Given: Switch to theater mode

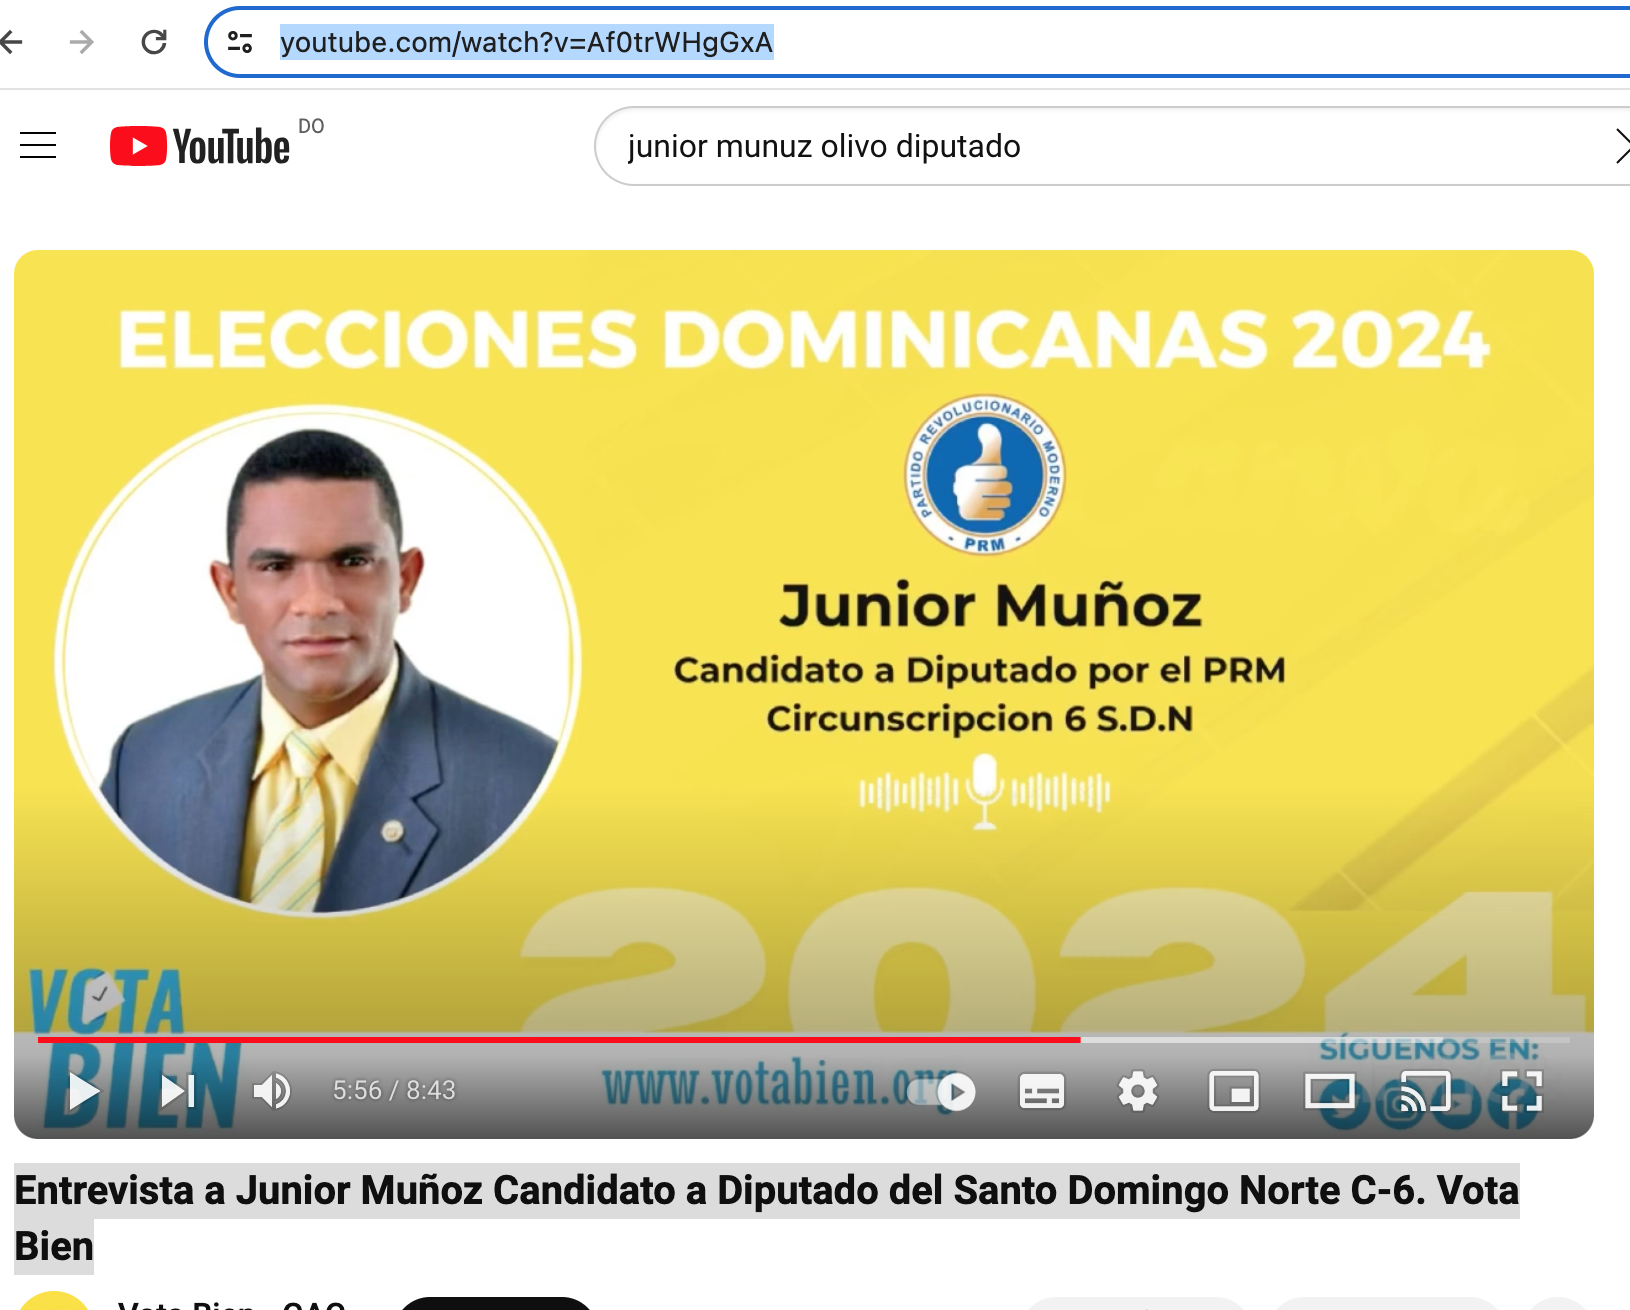Looking at the screenshot, I should (x=1330, y=1091).
